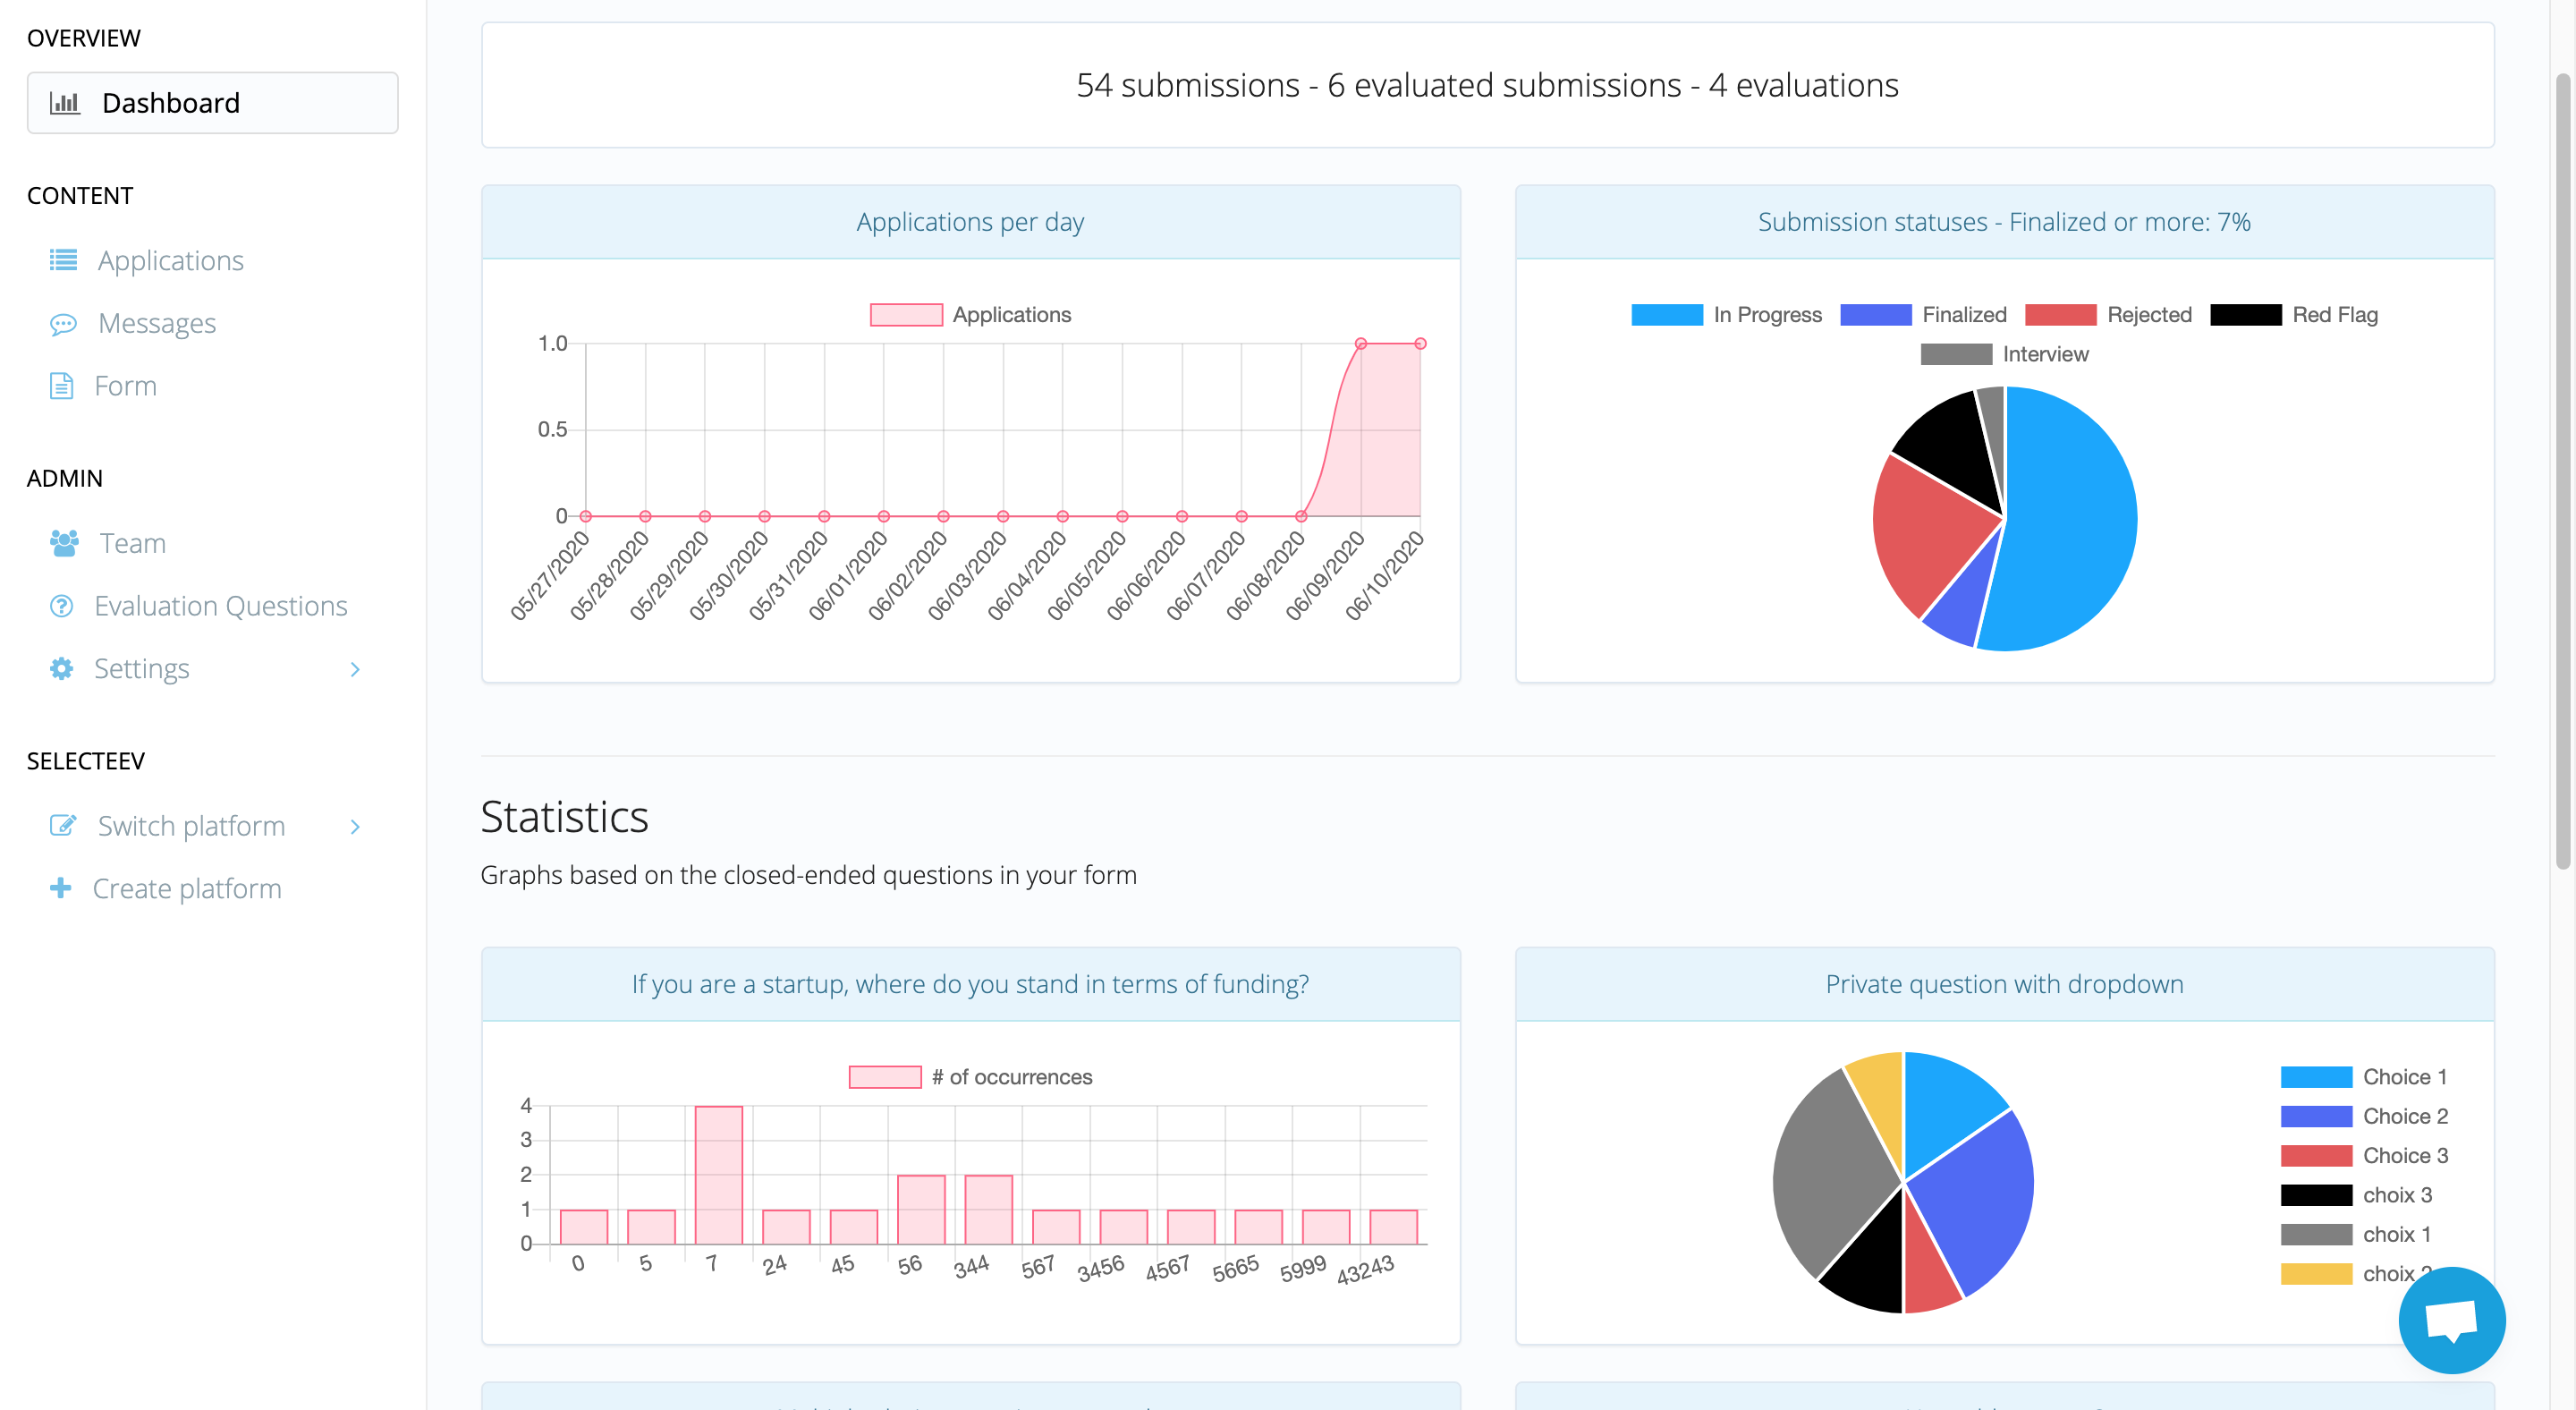Screen dimensions: 2576x1410
Task: Open the Create platform link
Action: tap(187, 888)
